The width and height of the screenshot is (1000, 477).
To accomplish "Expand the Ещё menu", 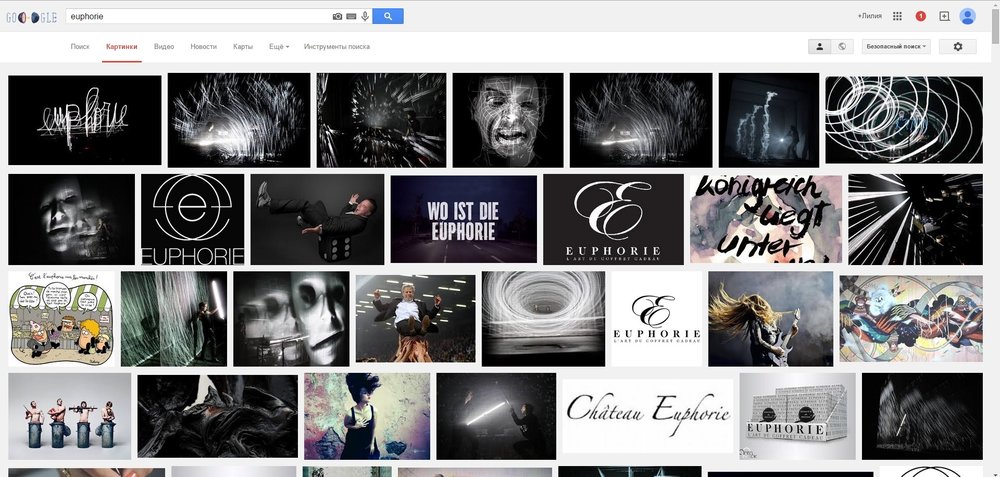I will 279,47.
